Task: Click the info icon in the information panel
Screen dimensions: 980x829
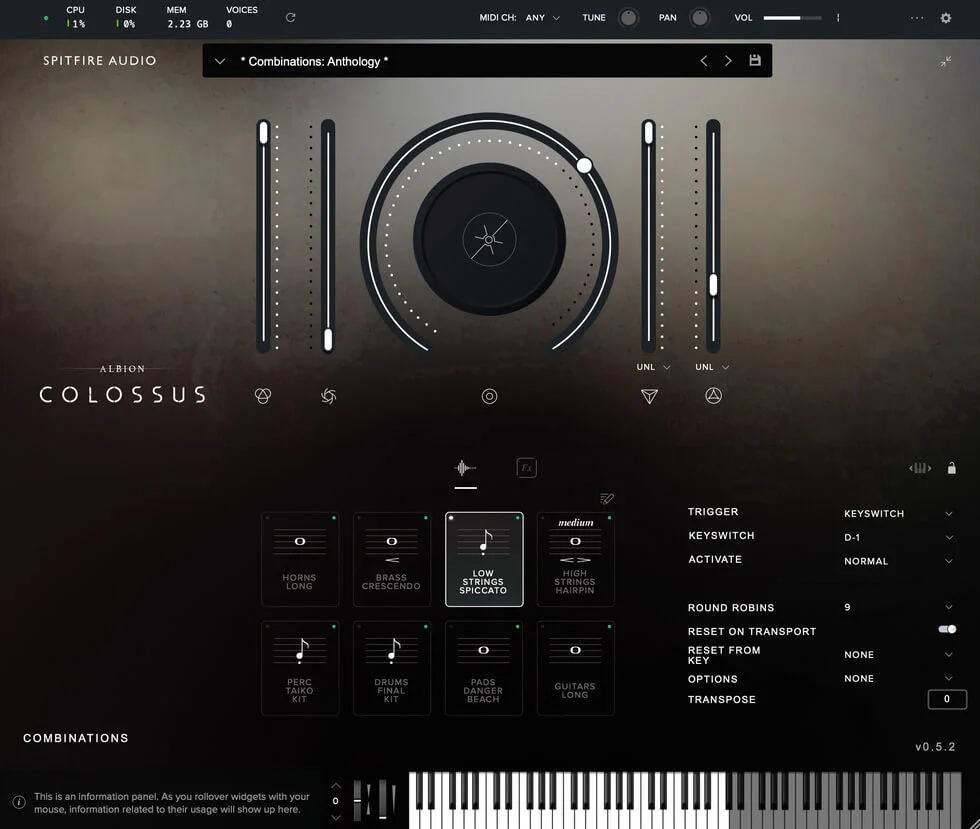Action: 19,802
